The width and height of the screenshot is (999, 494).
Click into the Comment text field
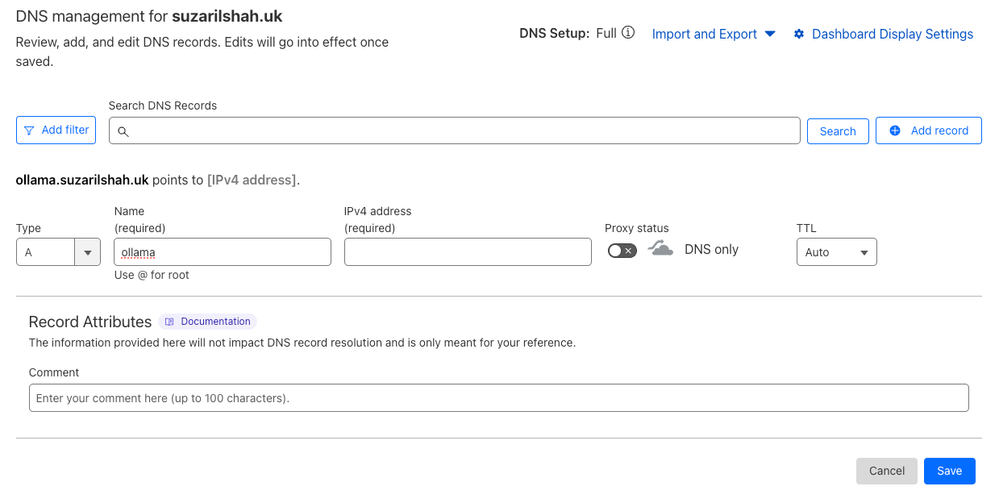(x=499, y=398)
